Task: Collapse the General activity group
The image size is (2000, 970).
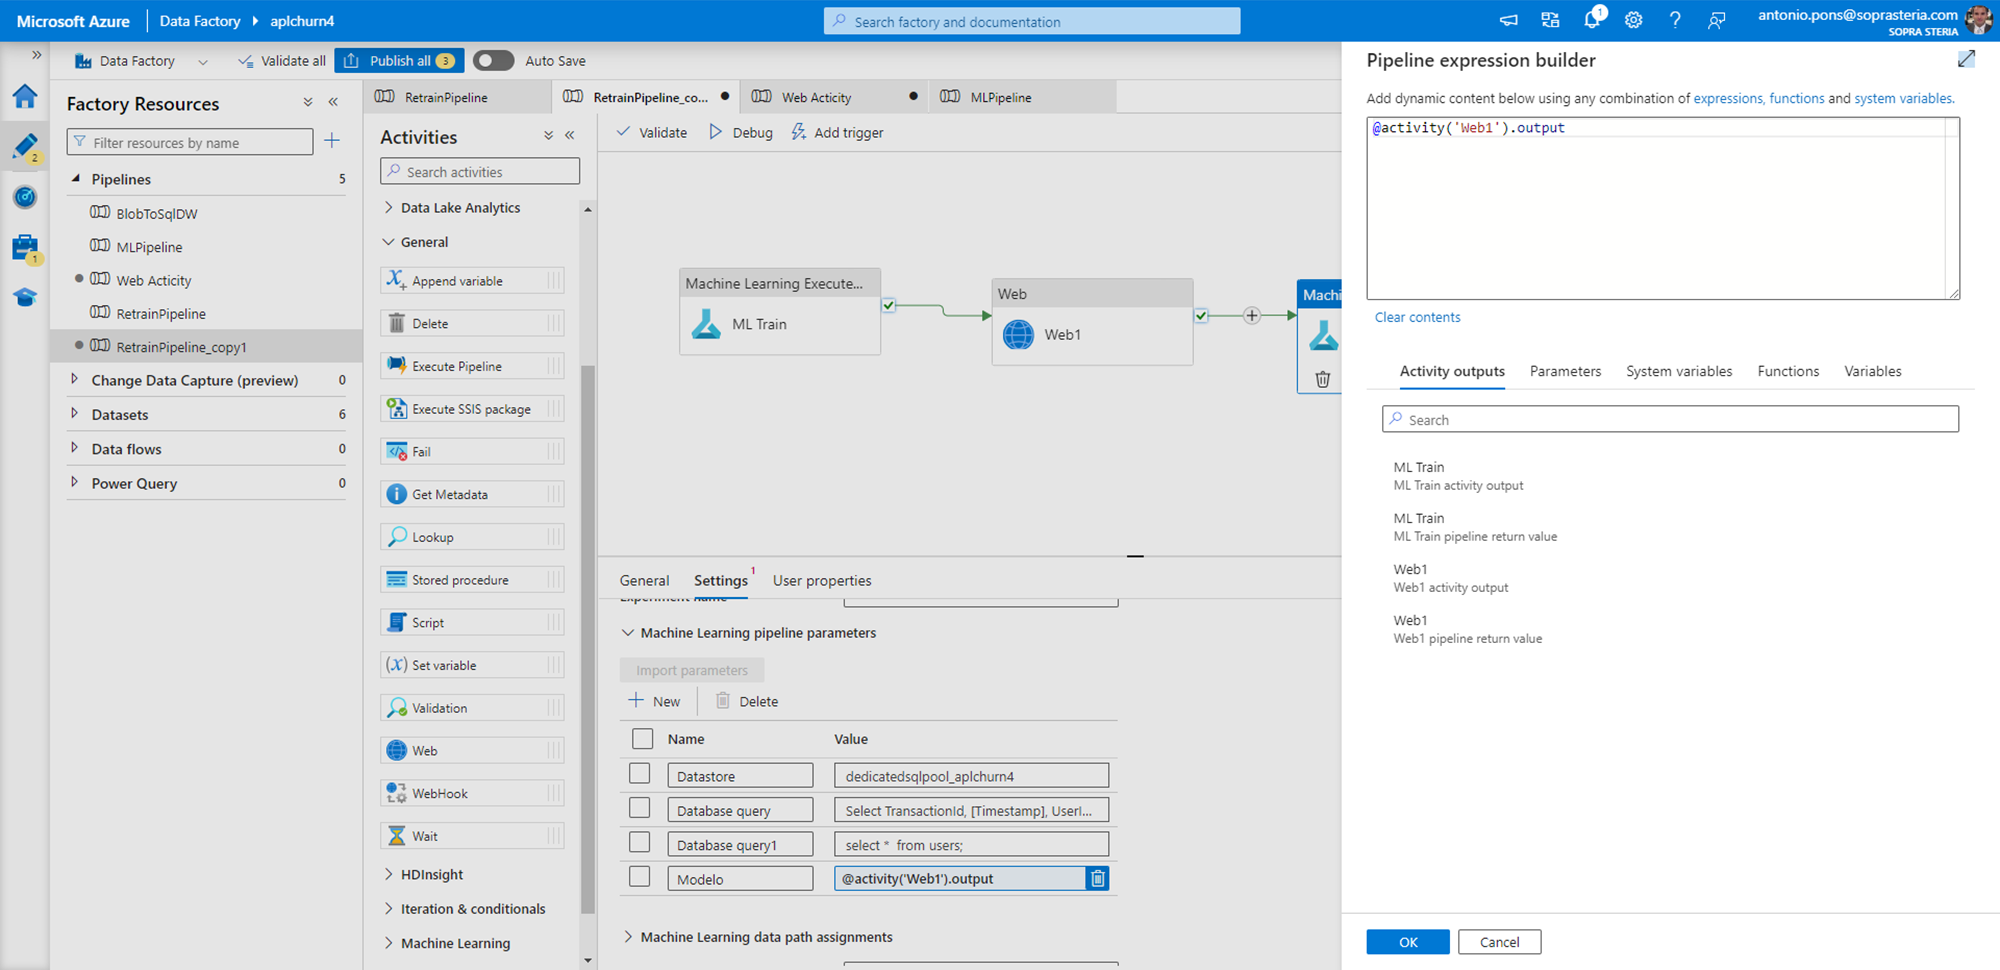Action: 389,242
